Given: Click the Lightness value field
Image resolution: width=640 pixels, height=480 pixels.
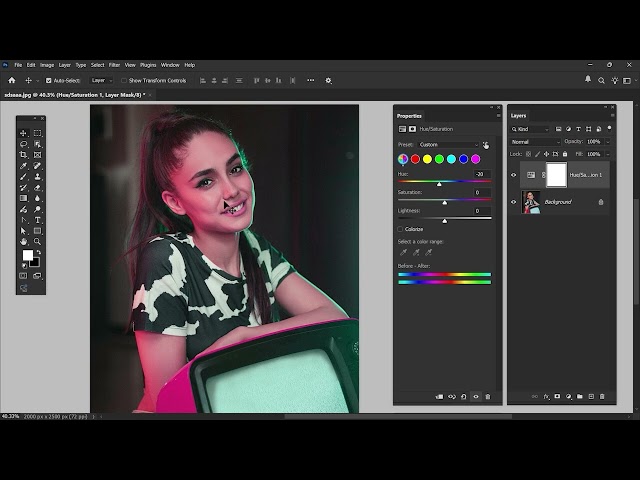Looking at the screenshot, I should click(x=482, y=211).
